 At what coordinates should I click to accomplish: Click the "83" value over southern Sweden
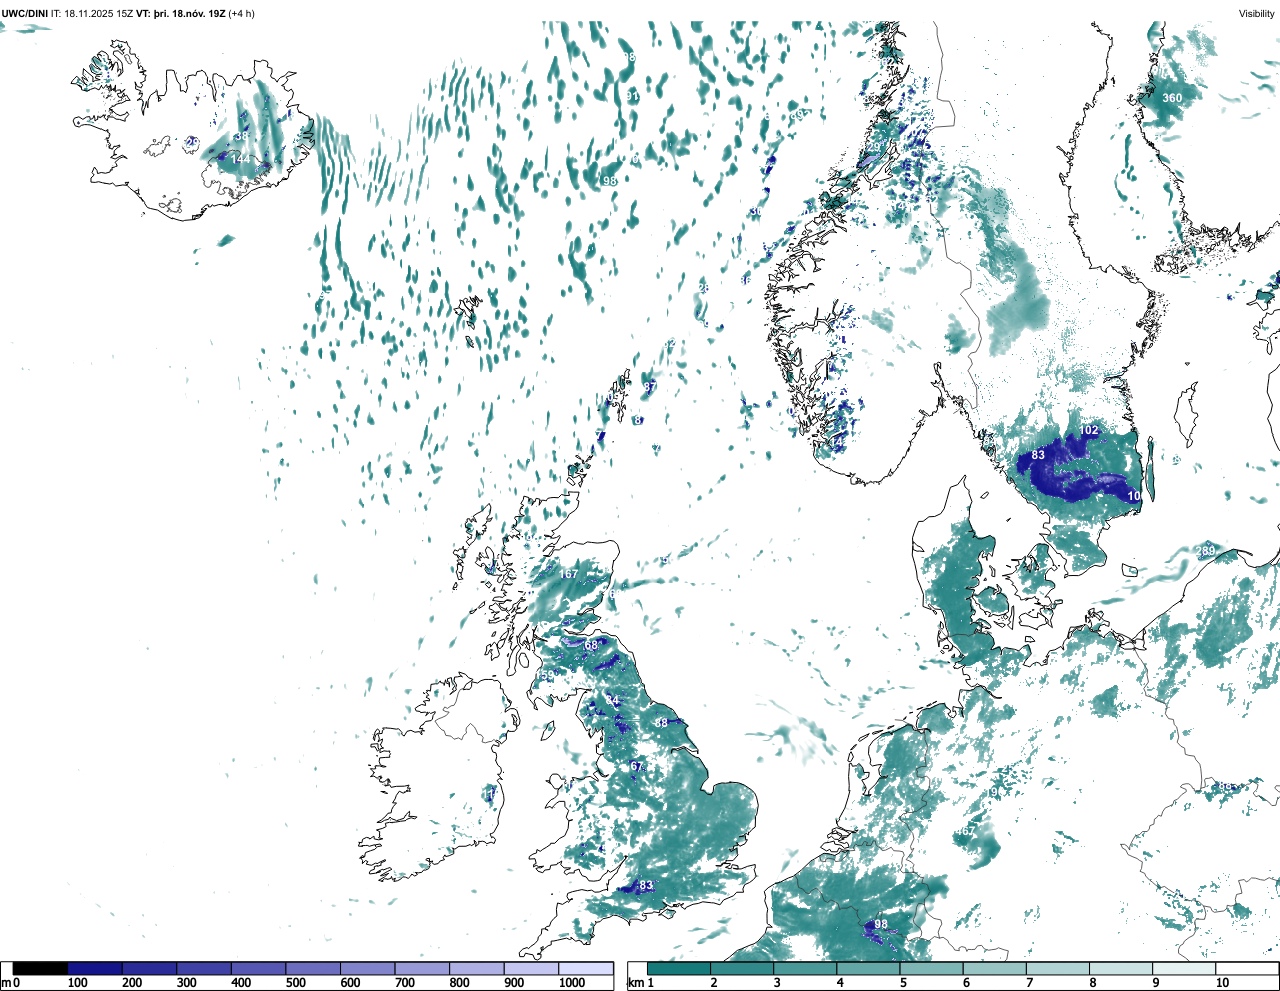[1038, 455]
